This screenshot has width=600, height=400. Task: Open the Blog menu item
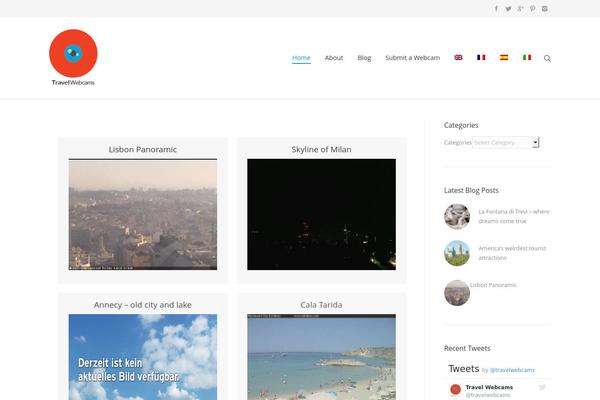(x=364, y=58)
